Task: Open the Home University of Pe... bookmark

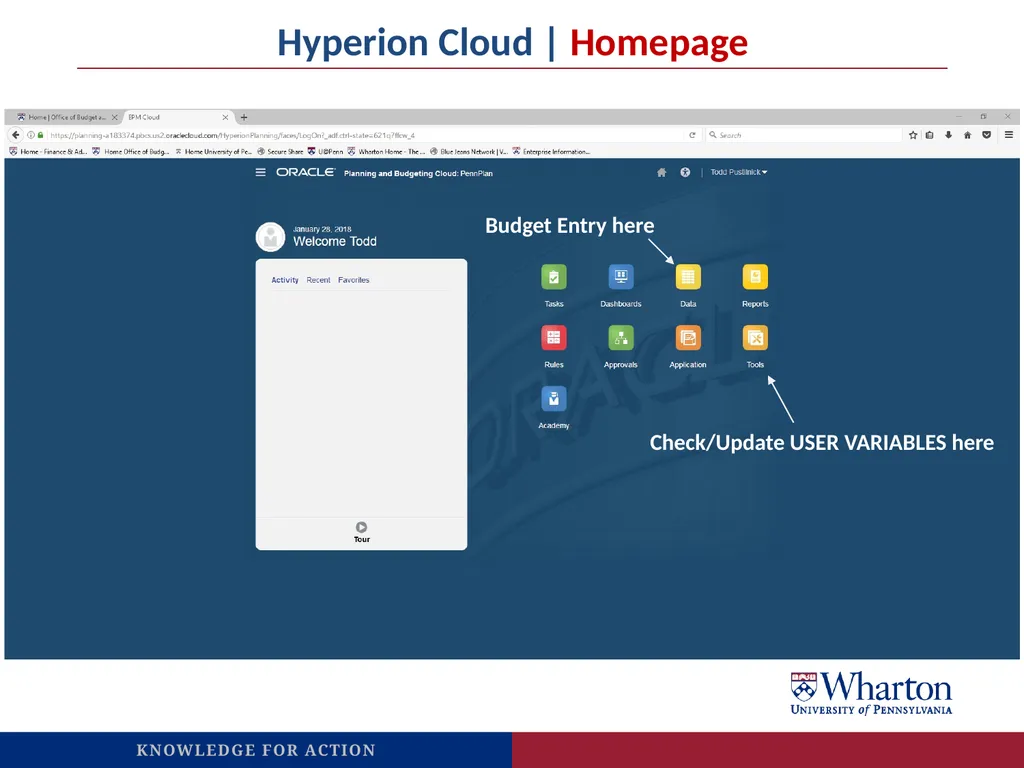Action: [x=214, y=152]
